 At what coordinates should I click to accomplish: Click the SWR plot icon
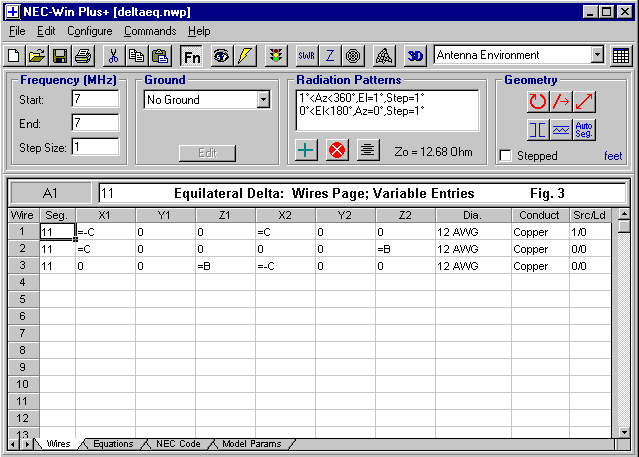[305, 56]
